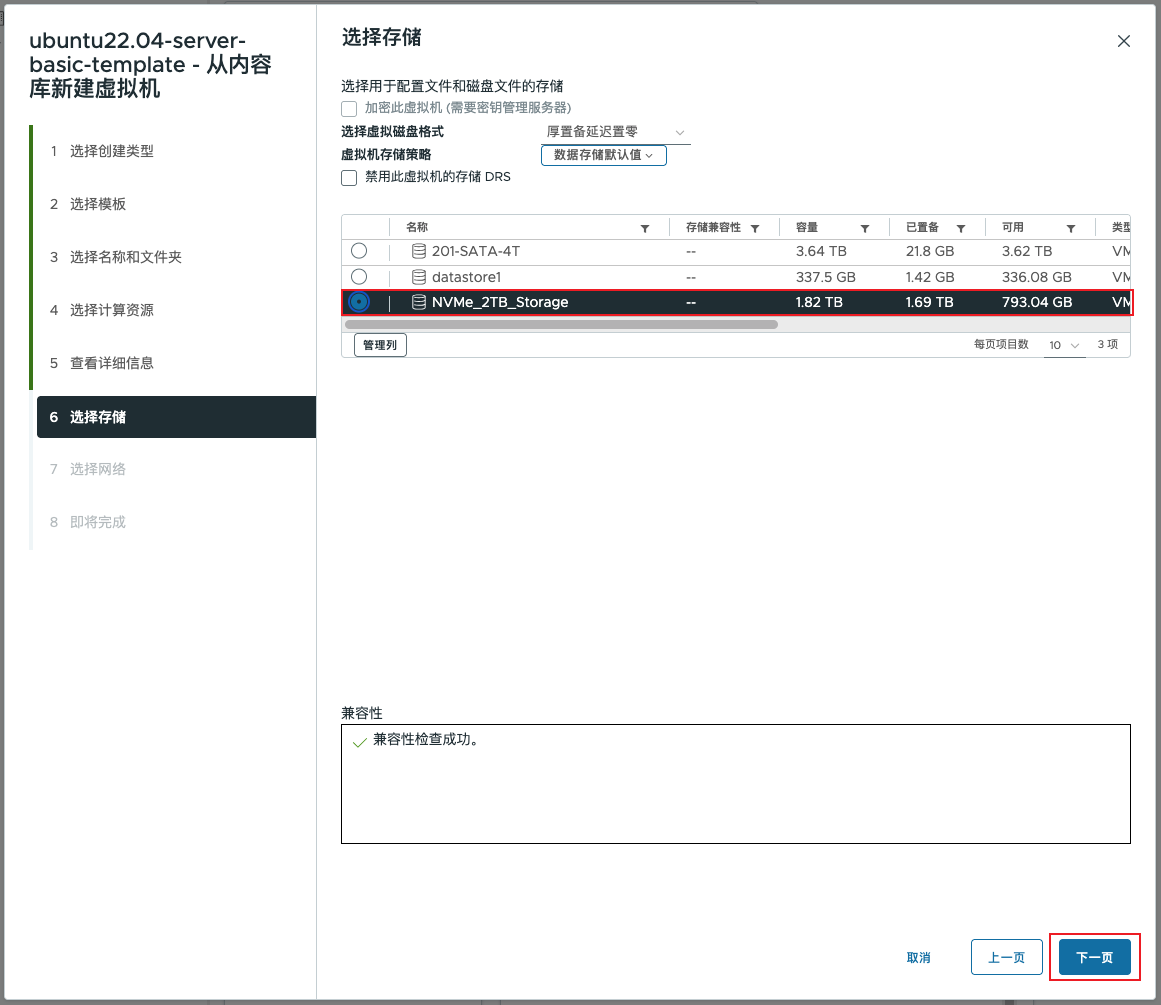Go to step 4 选择计算资源
Image resolution: width=1161 pixels, height=1005 pixels.
102,310
